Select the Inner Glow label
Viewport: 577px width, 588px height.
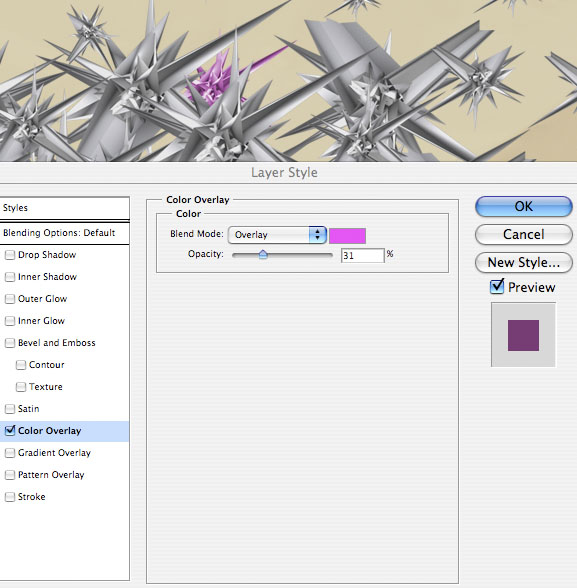[x=41, y=321]
